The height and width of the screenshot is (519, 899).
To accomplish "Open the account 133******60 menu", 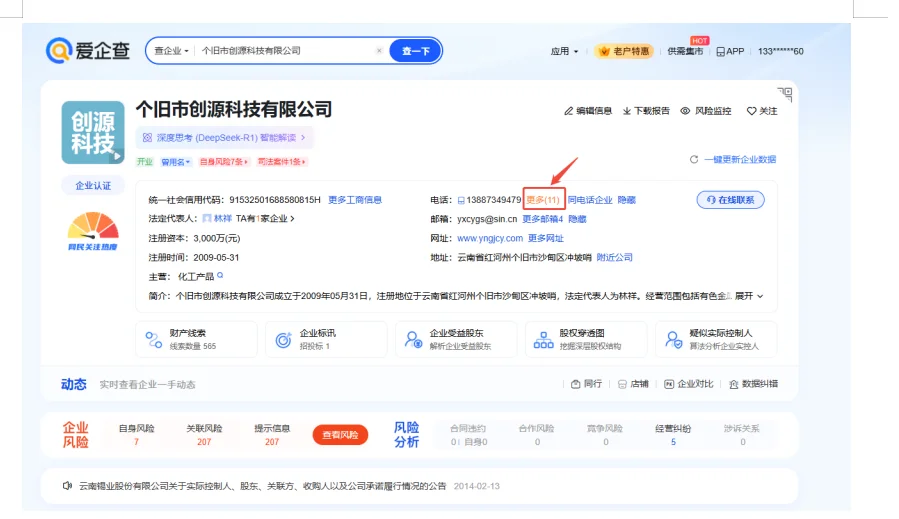I will (x=780, y=51).
